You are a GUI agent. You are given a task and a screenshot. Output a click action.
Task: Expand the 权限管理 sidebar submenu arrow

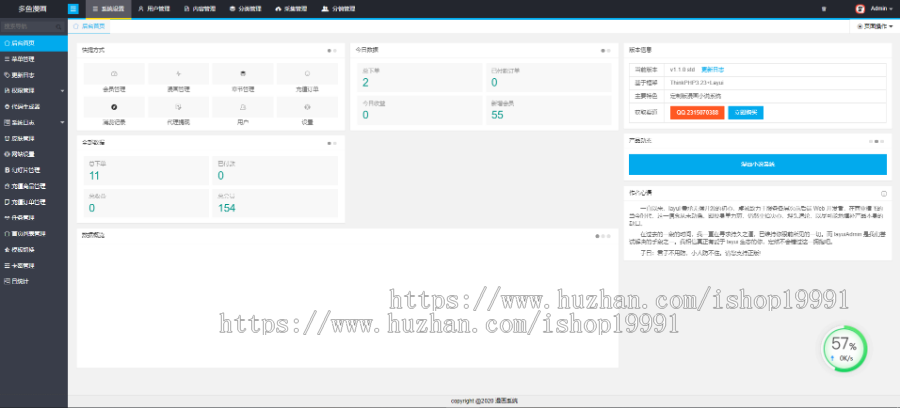[62, 91]
